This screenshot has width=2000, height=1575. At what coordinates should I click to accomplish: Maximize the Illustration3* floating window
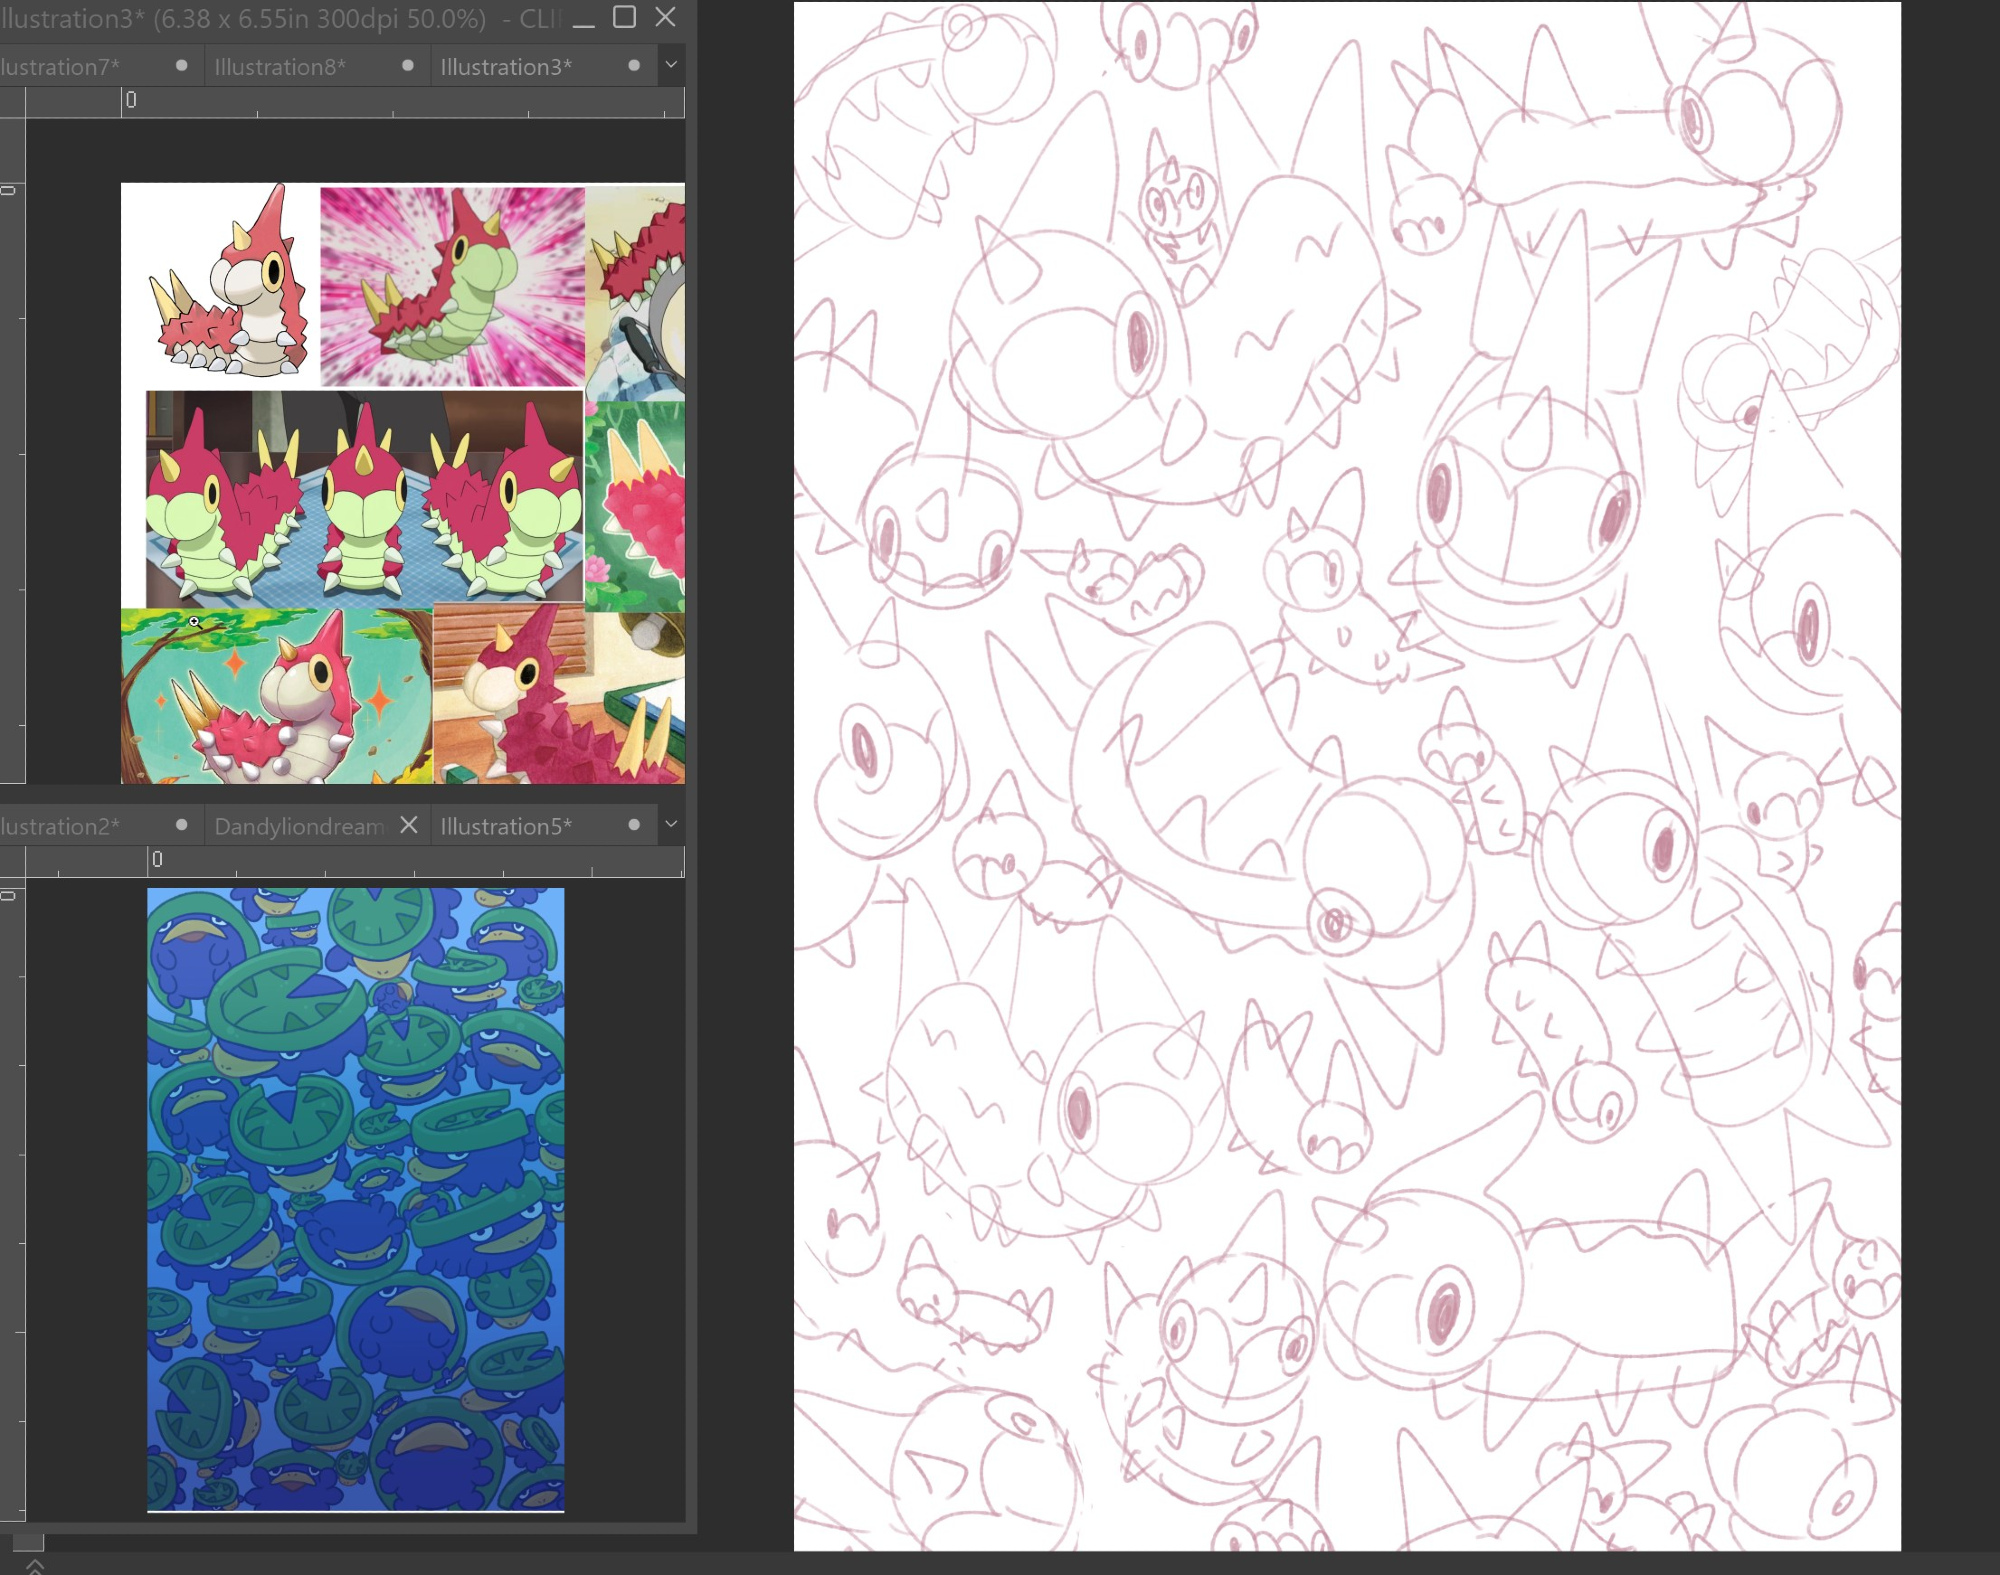tap(624, 17)
